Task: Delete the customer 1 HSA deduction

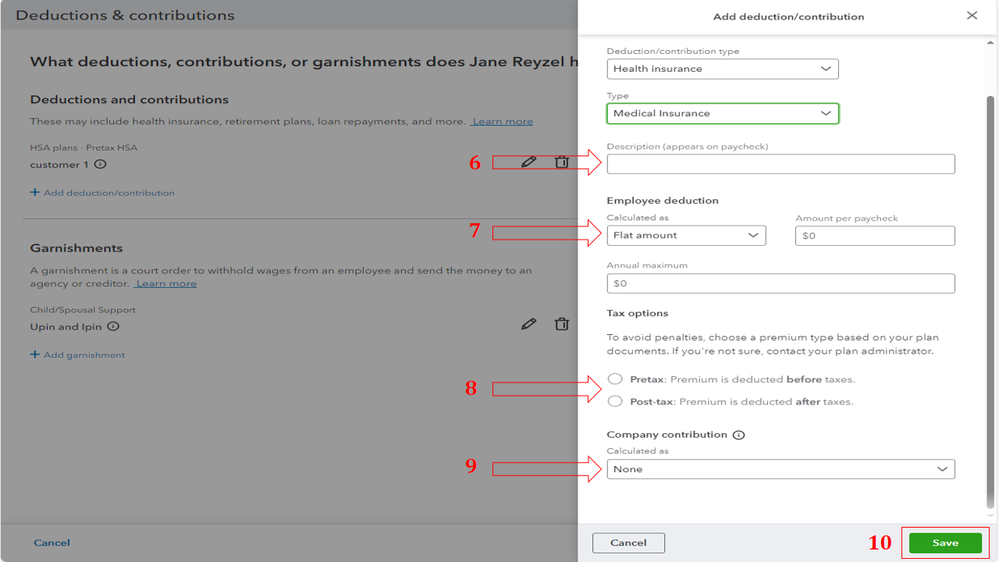Action: (562, 162)
